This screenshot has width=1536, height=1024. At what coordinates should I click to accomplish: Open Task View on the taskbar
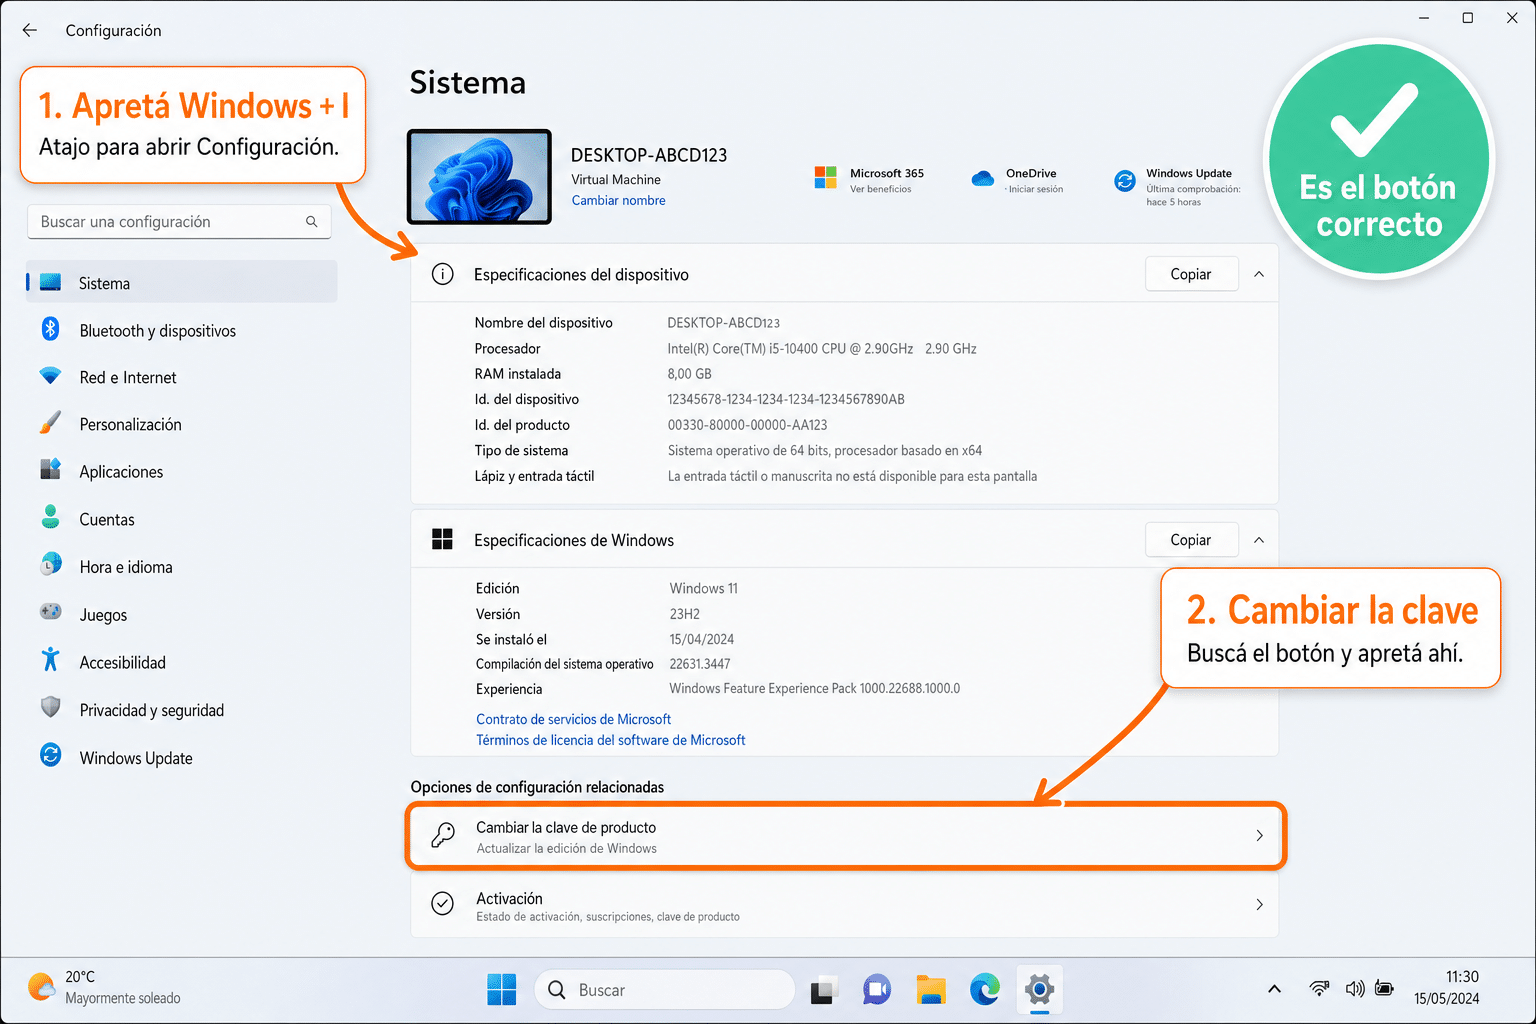tap(824, 989)
